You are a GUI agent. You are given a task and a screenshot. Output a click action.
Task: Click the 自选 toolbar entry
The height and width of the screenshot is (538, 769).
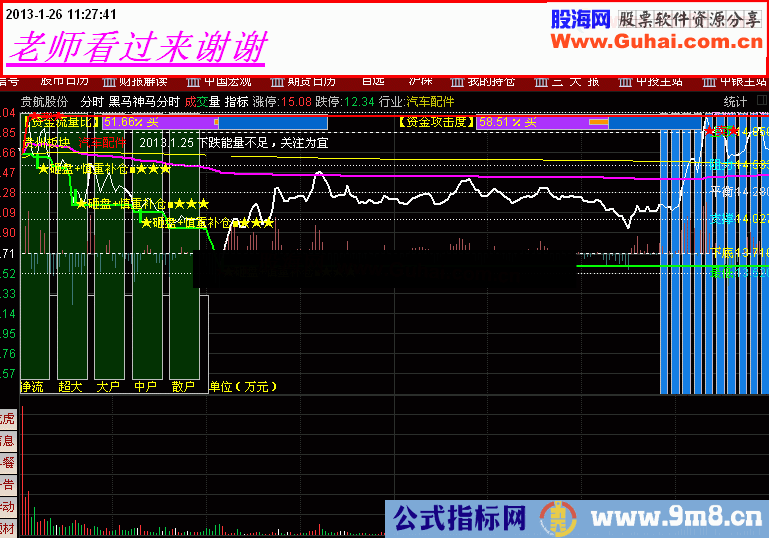(x=373, y=81)
